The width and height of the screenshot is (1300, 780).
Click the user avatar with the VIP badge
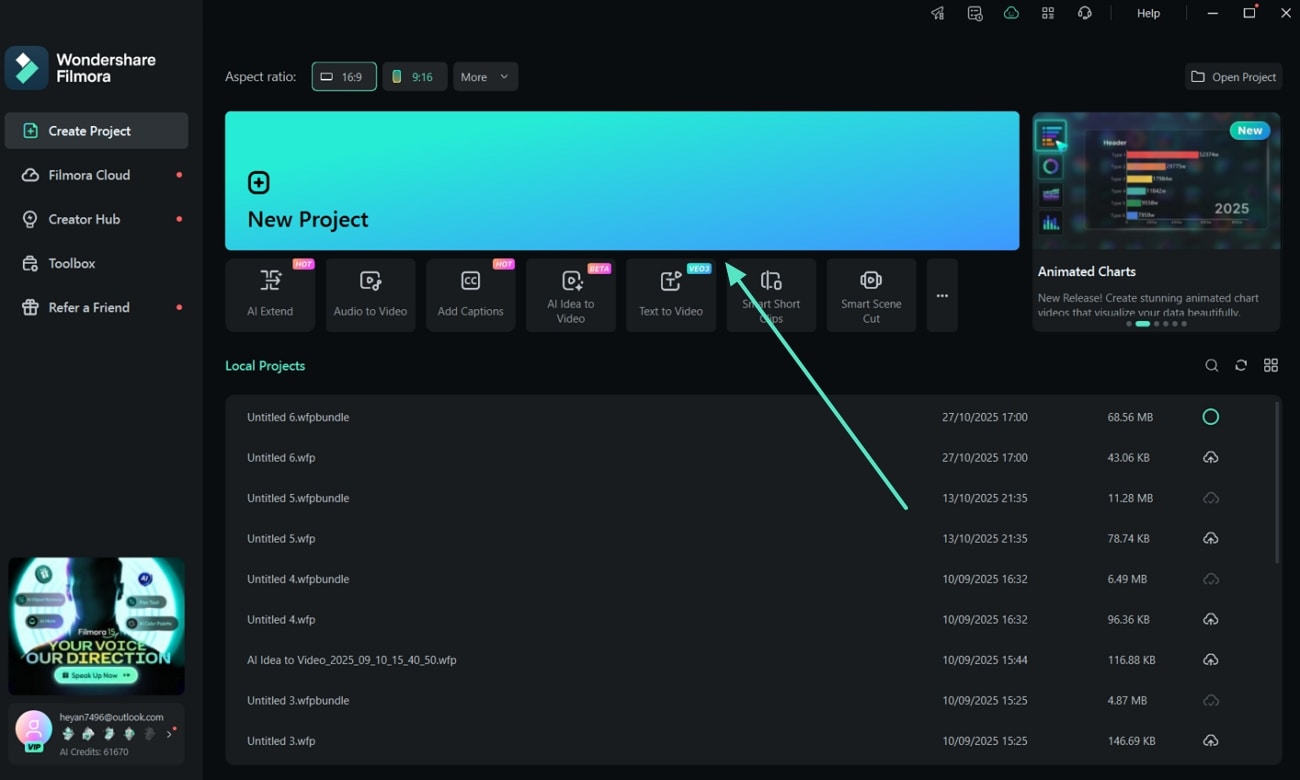click(x=33, y=730)
